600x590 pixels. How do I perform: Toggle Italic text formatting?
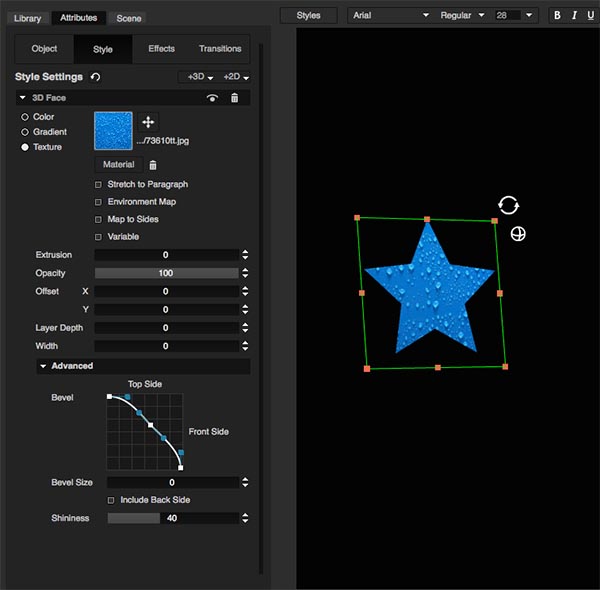573,15
